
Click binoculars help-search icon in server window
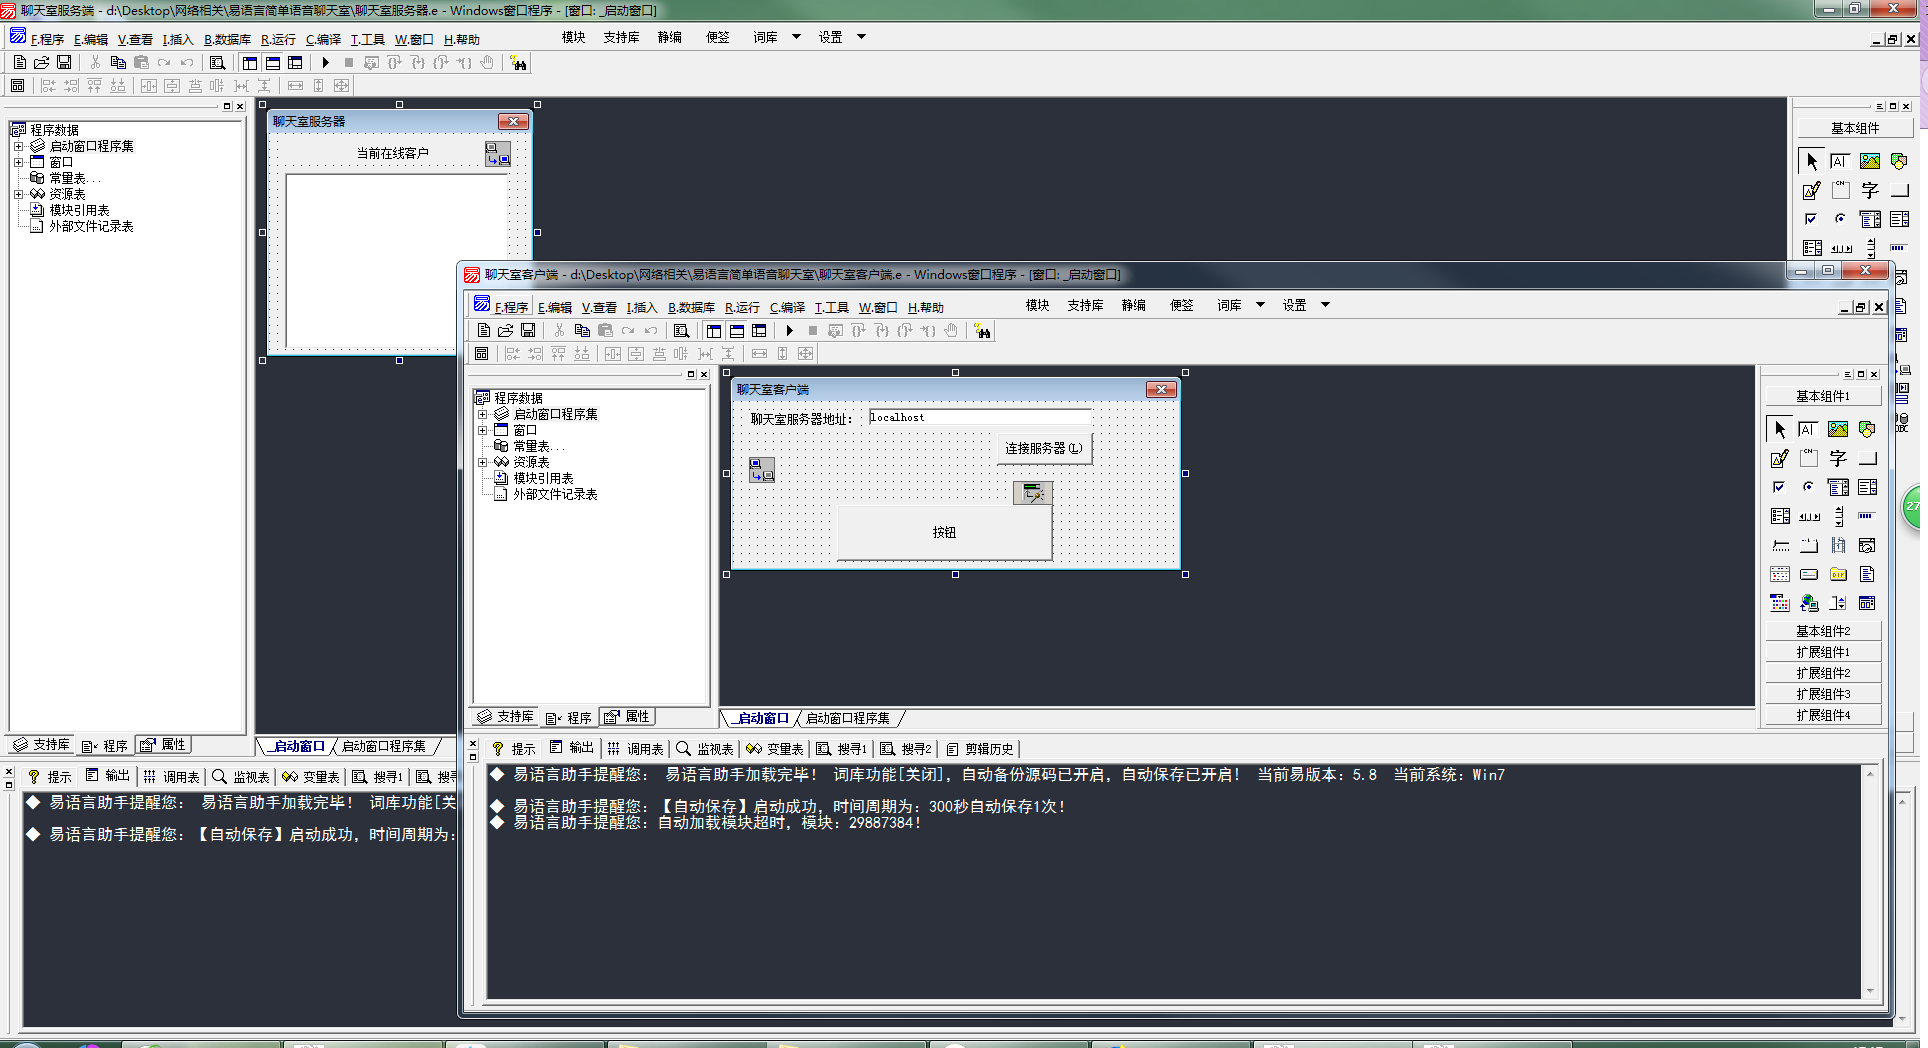coord(519,63)
